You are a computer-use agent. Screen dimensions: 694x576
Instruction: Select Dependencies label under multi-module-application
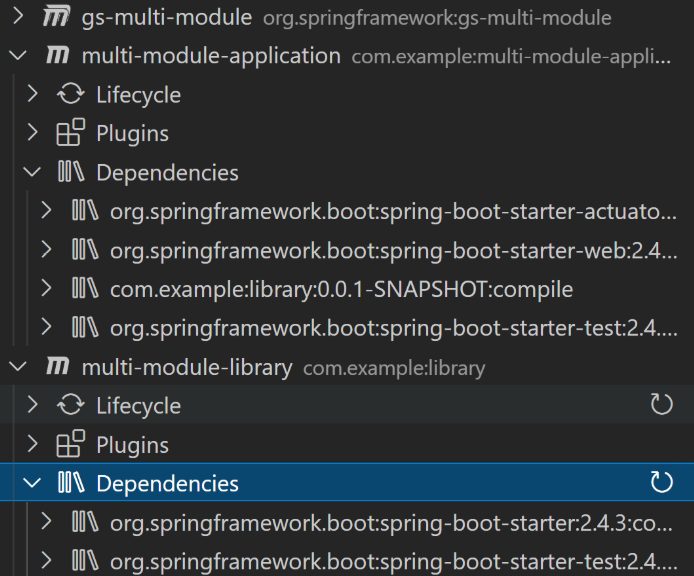coord(167,173)
